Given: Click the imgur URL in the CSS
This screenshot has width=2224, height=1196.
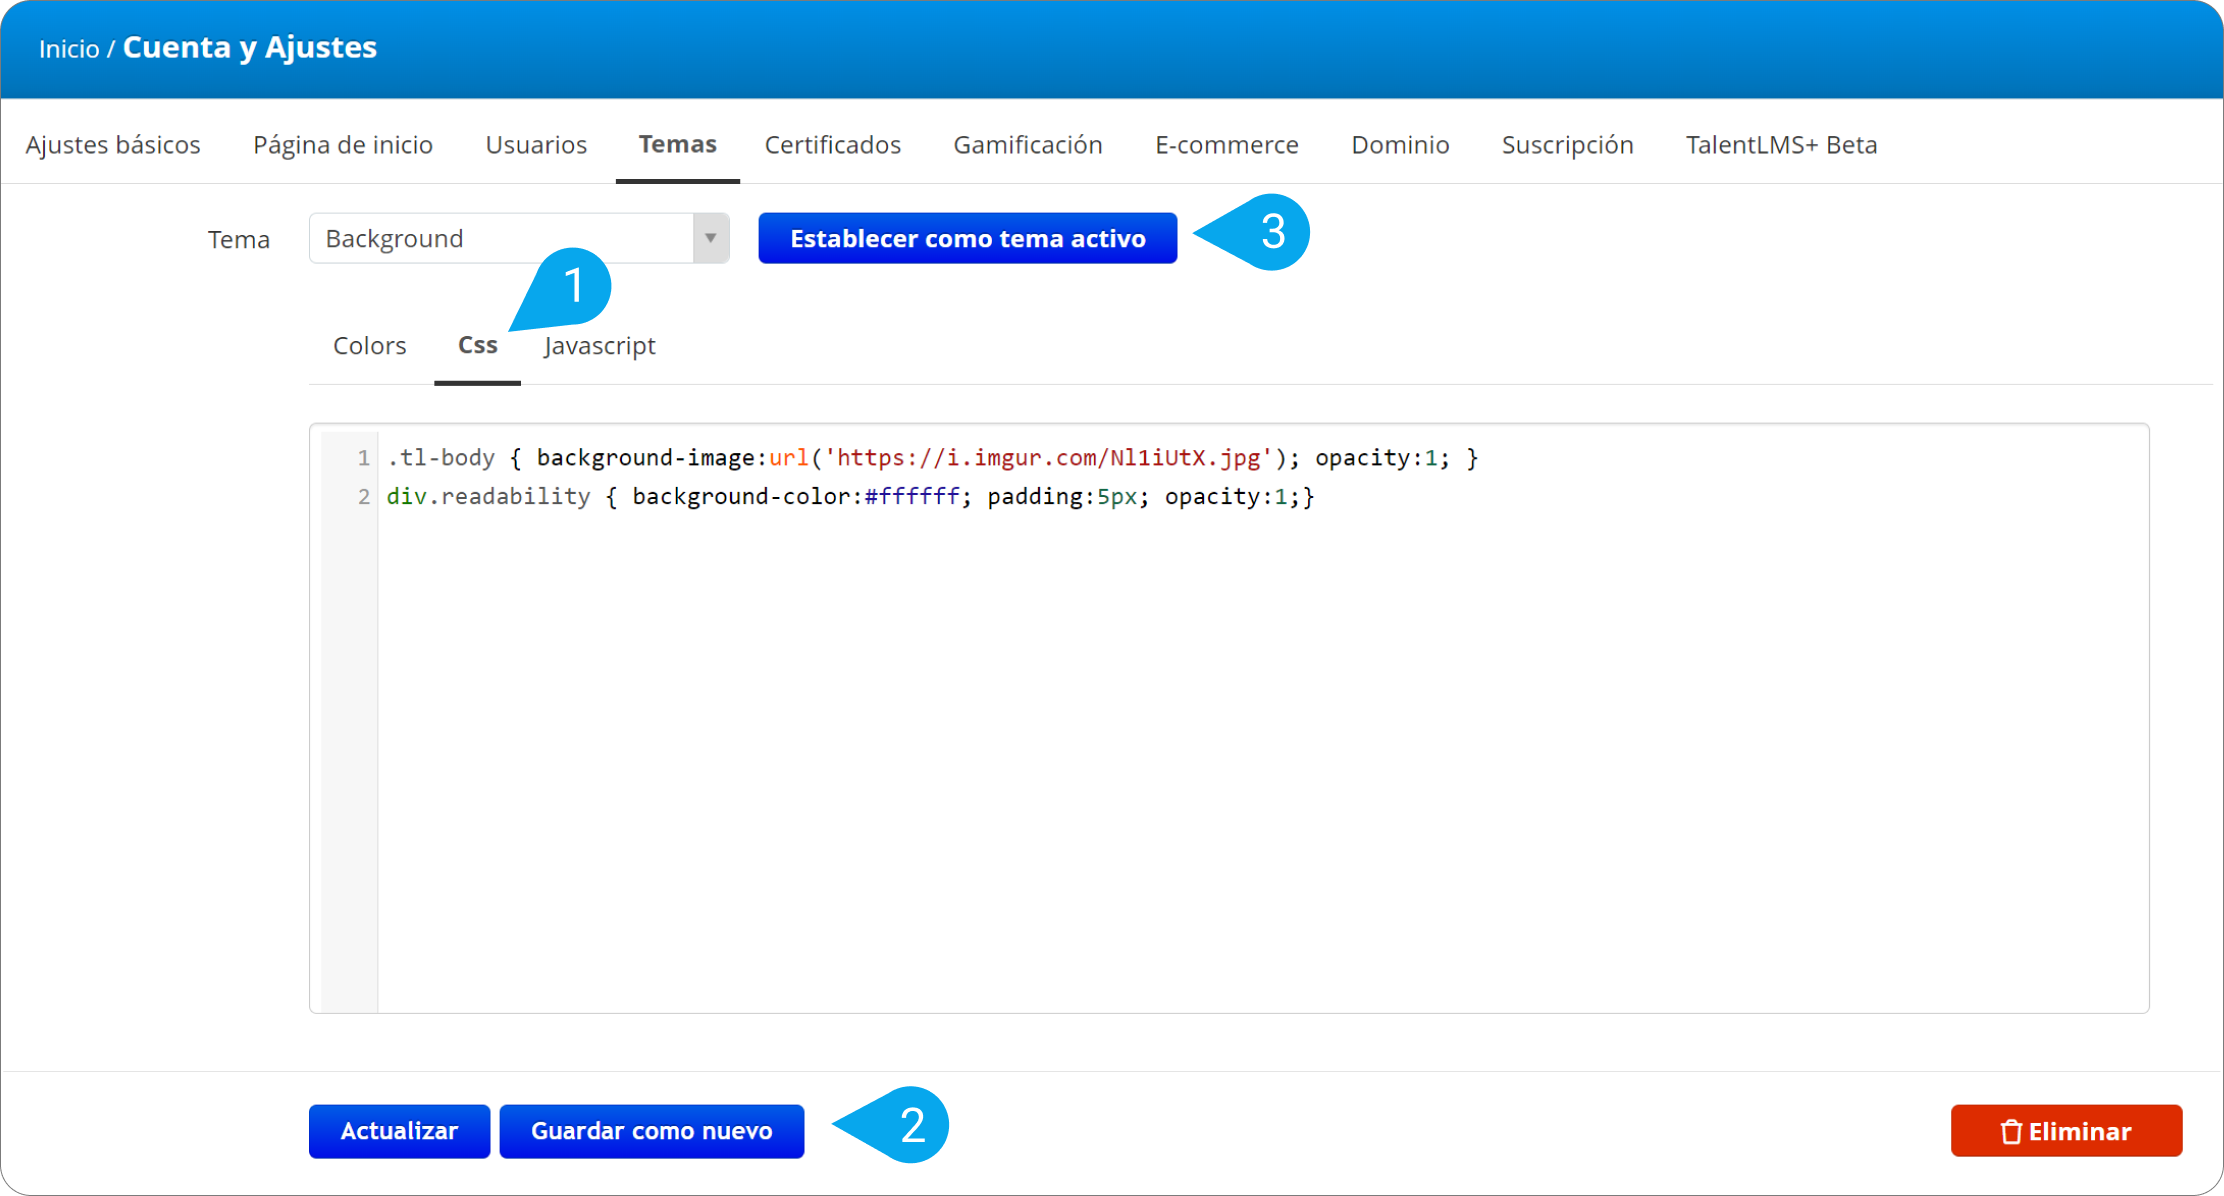Looking at the screenshot, I should [1047, 458].
